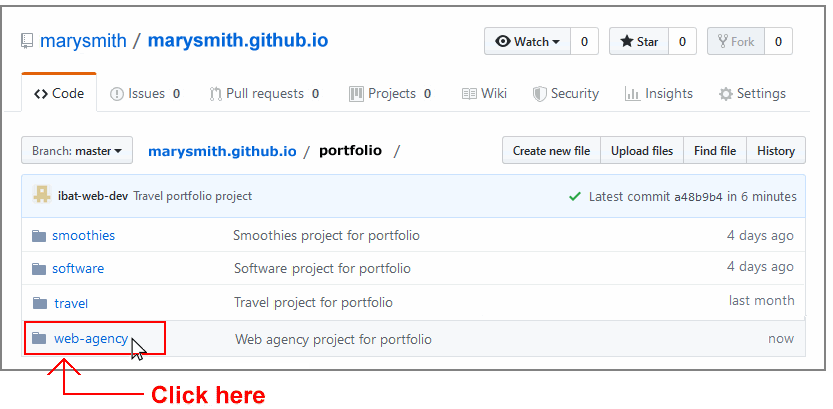Open the software folder
The image size is (833, 409).
click(x=78, y=268)
